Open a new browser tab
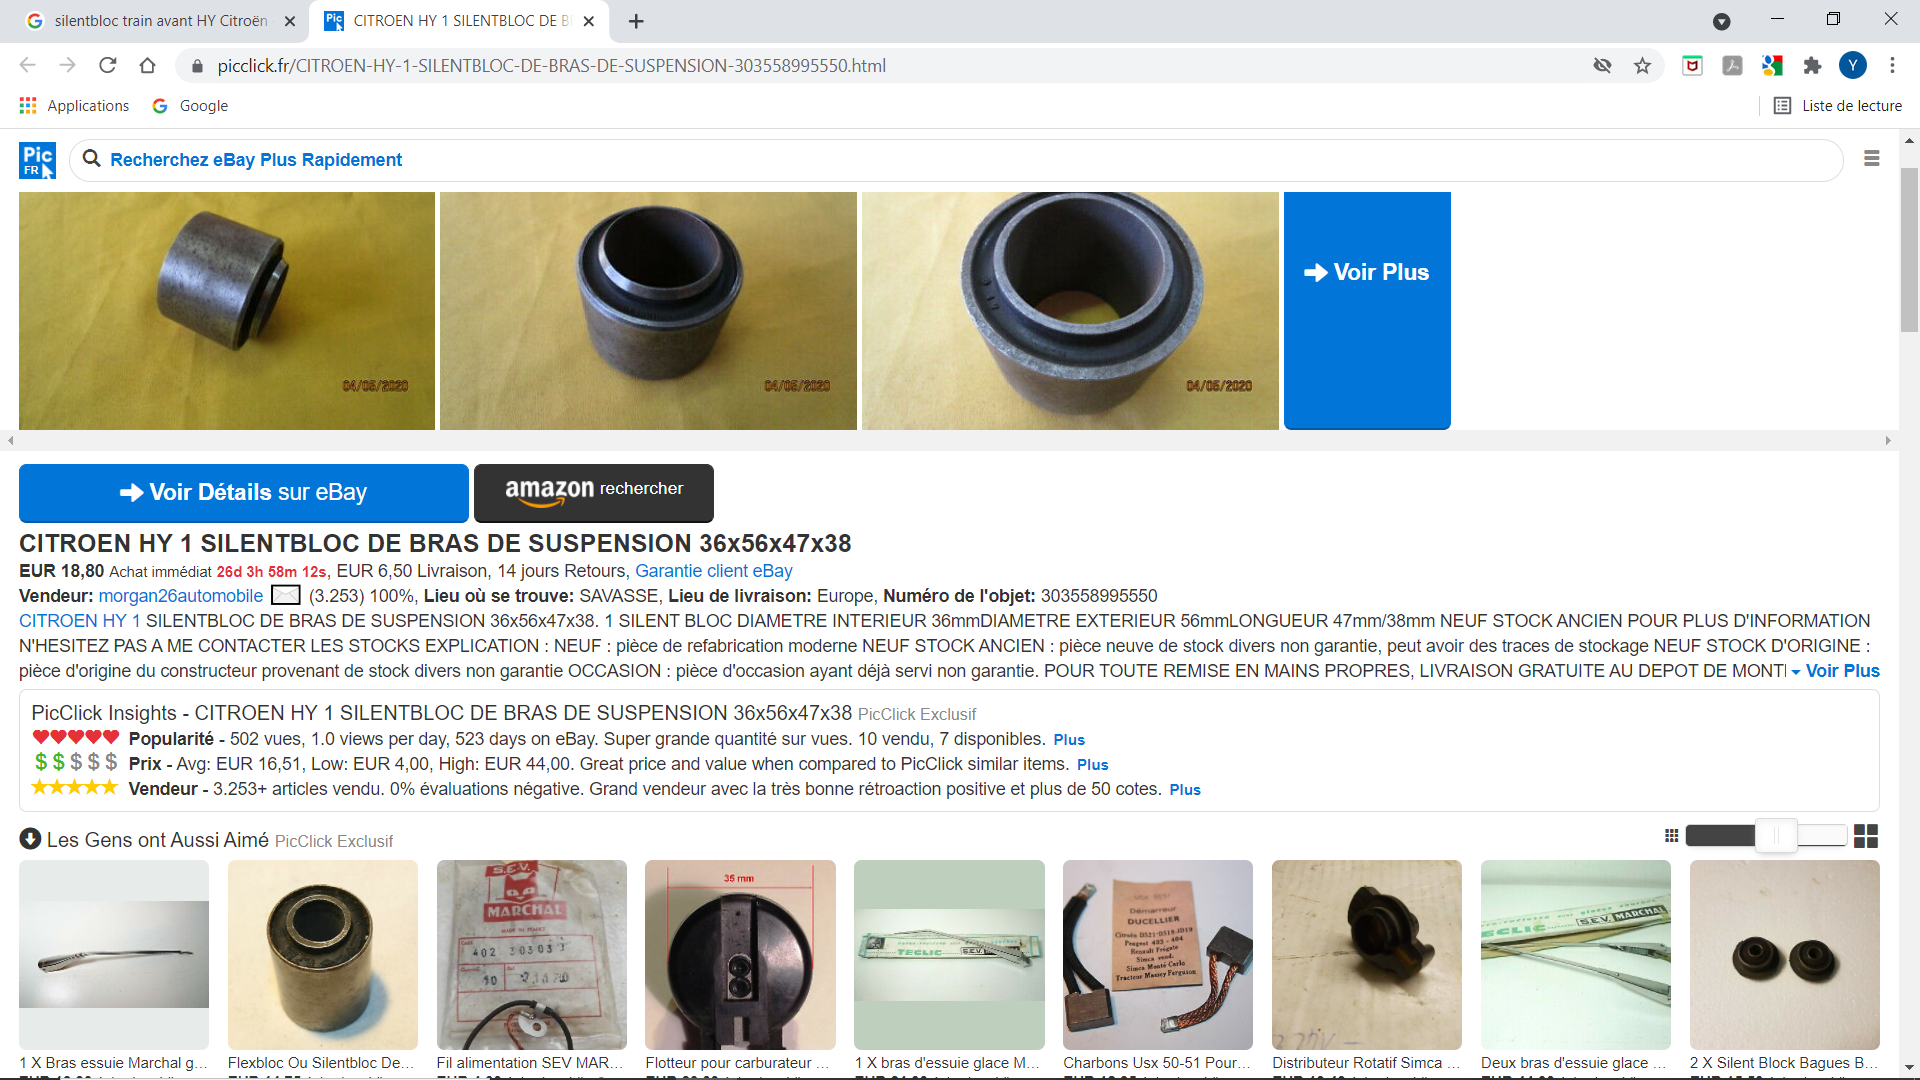Viewport: 1920px width, 1080px height. tap(636, 21)
